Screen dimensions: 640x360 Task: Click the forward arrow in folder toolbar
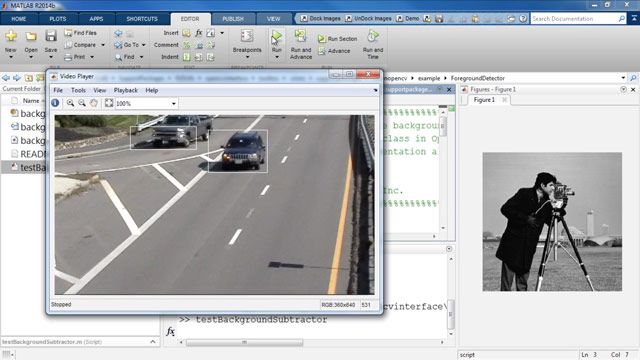click(17, 78)
